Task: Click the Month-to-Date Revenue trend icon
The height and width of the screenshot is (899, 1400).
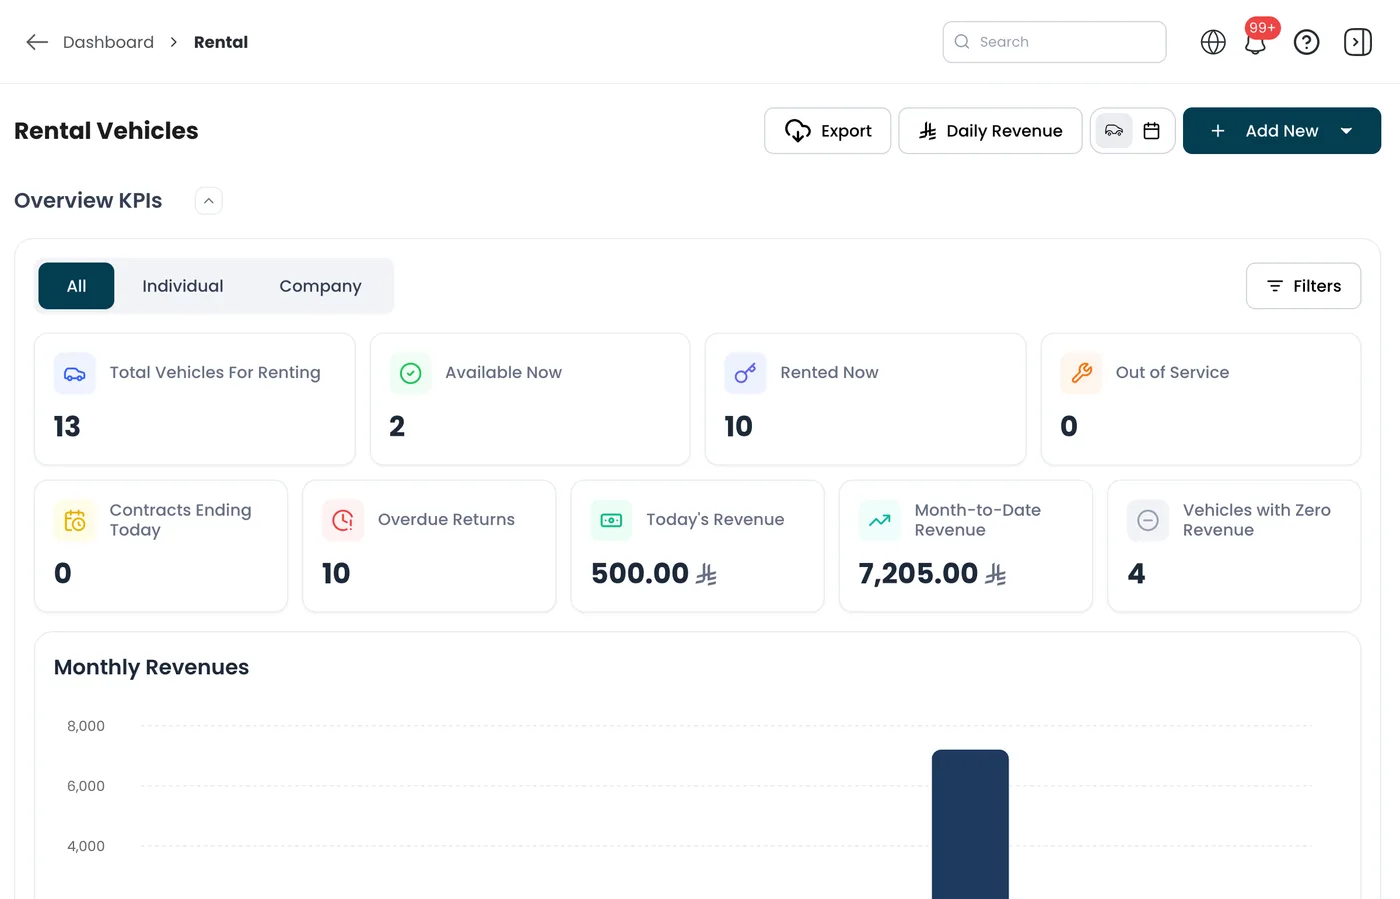Action: [x=880, y=520]
